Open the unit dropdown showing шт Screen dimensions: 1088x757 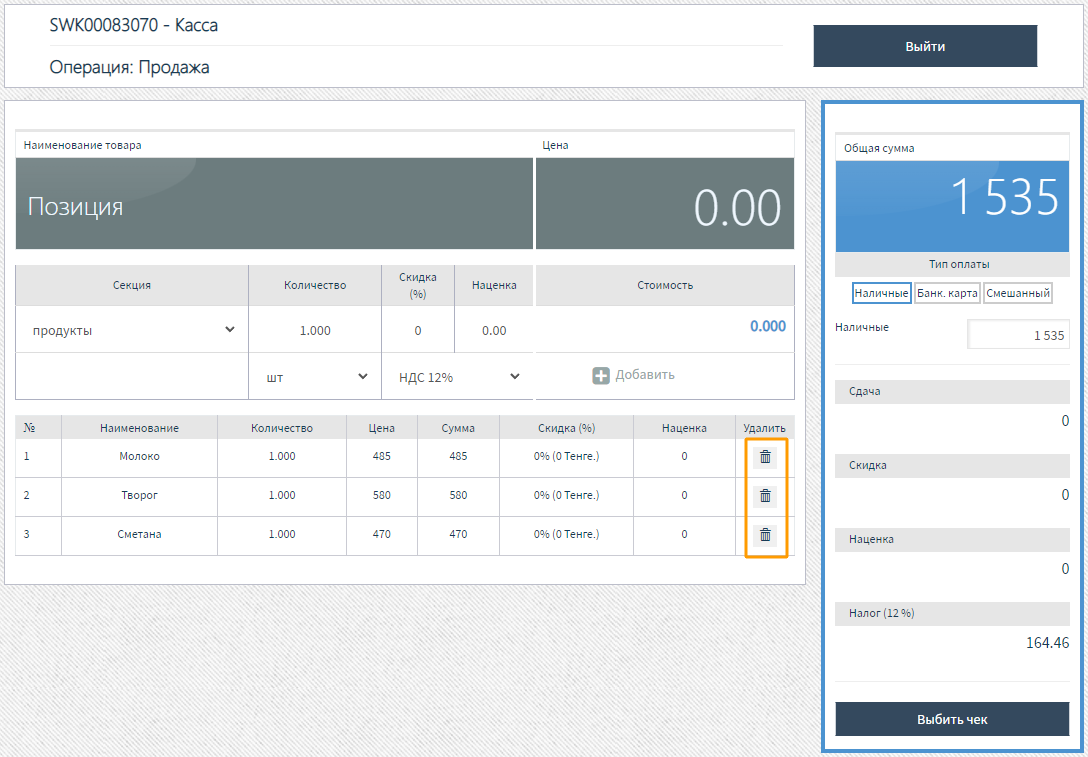(315, 377)
